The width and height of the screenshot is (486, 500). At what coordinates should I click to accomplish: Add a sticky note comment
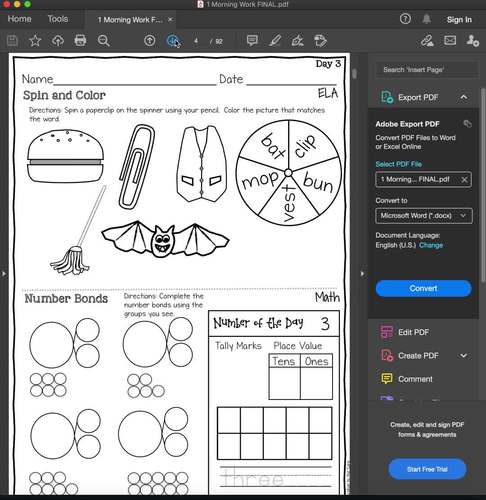[x=252, y=41]
